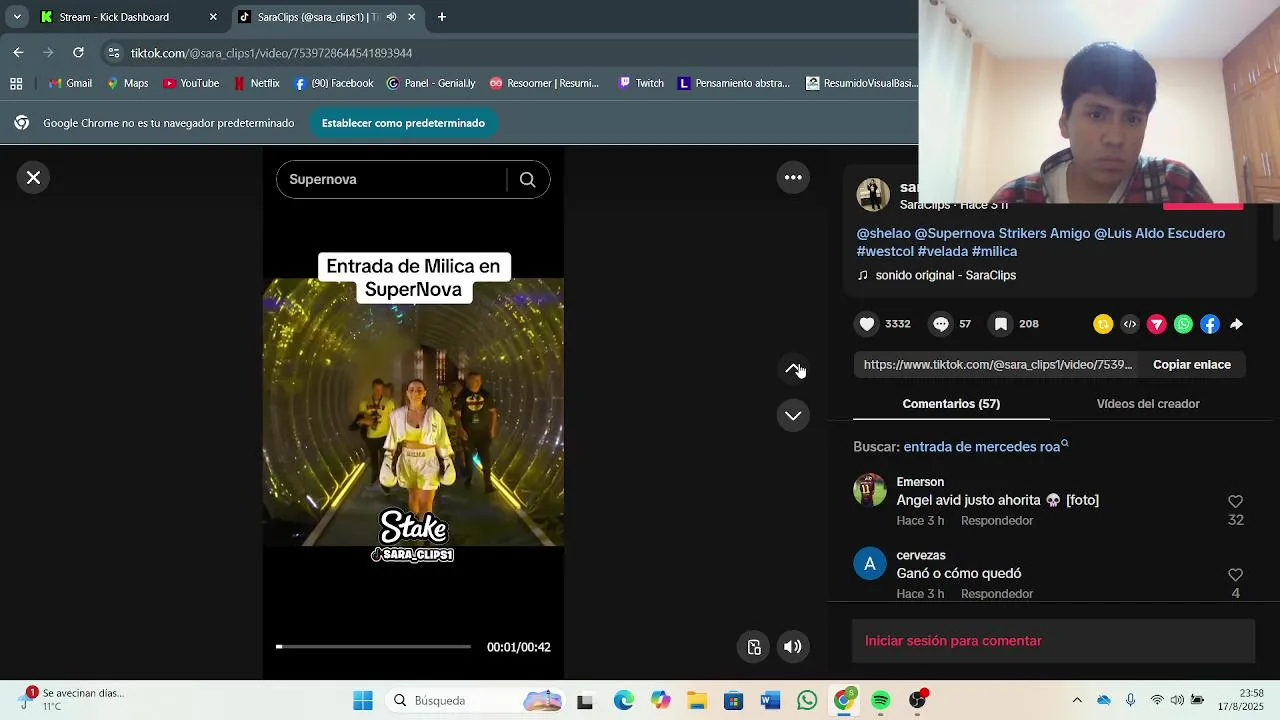Save video with bookmark icon

(1000, 324)
